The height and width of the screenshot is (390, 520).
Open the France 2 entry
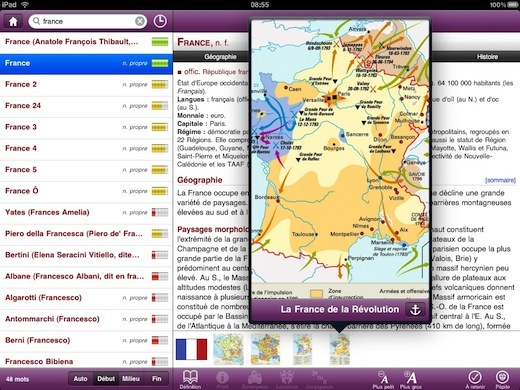point(86,85)
